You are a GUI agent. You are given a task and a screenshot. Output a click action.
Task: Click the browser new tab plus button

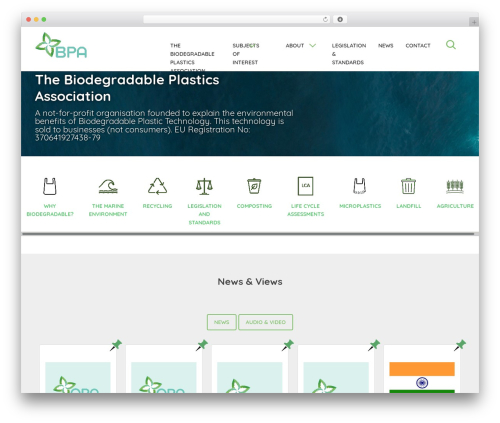pos(474,22)
